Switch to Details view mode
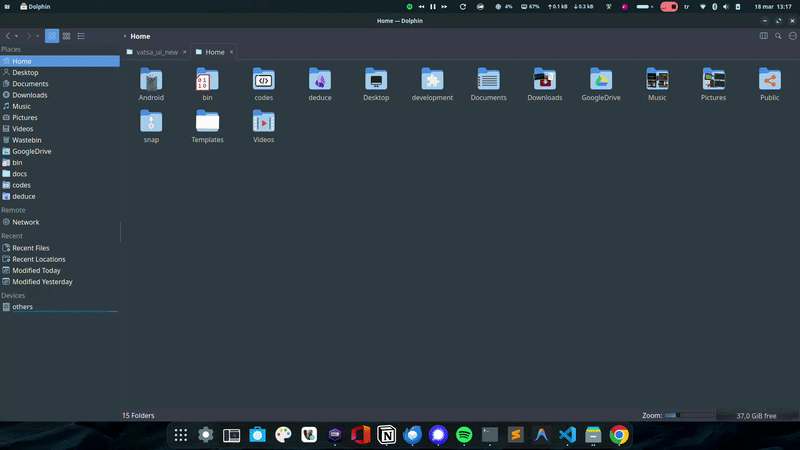 [x=81, y=36]
